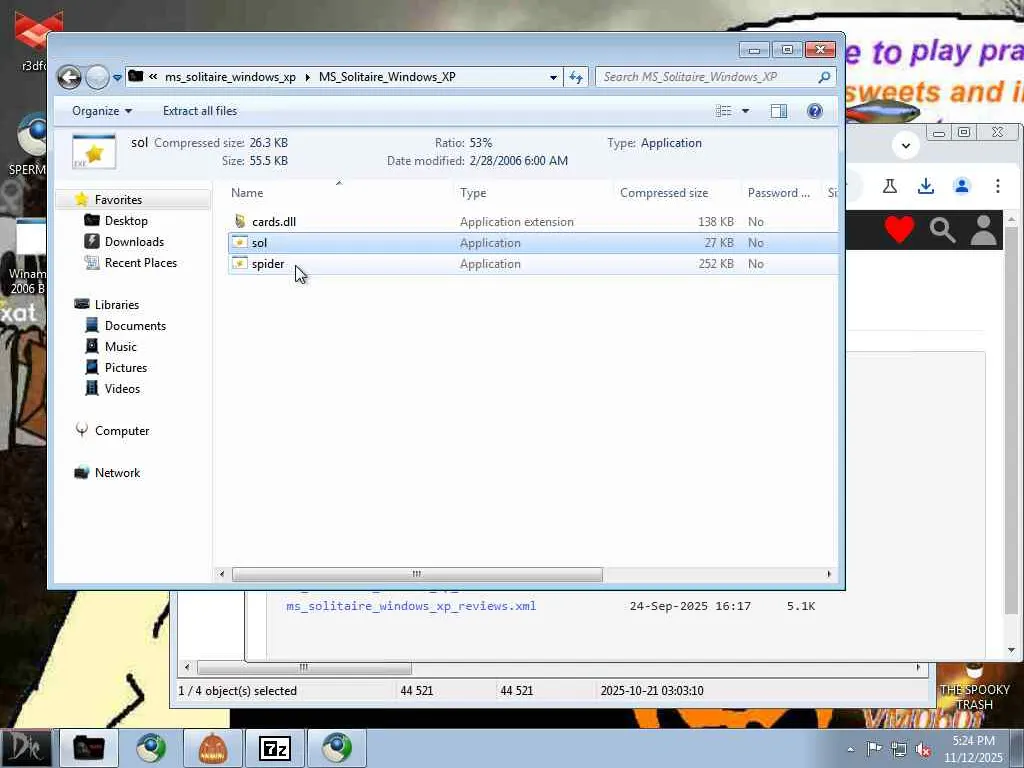Image resolution: width=1024 pixels, height=768 pixels.
Task: Click the spider file icon
Action: (240, 264)
